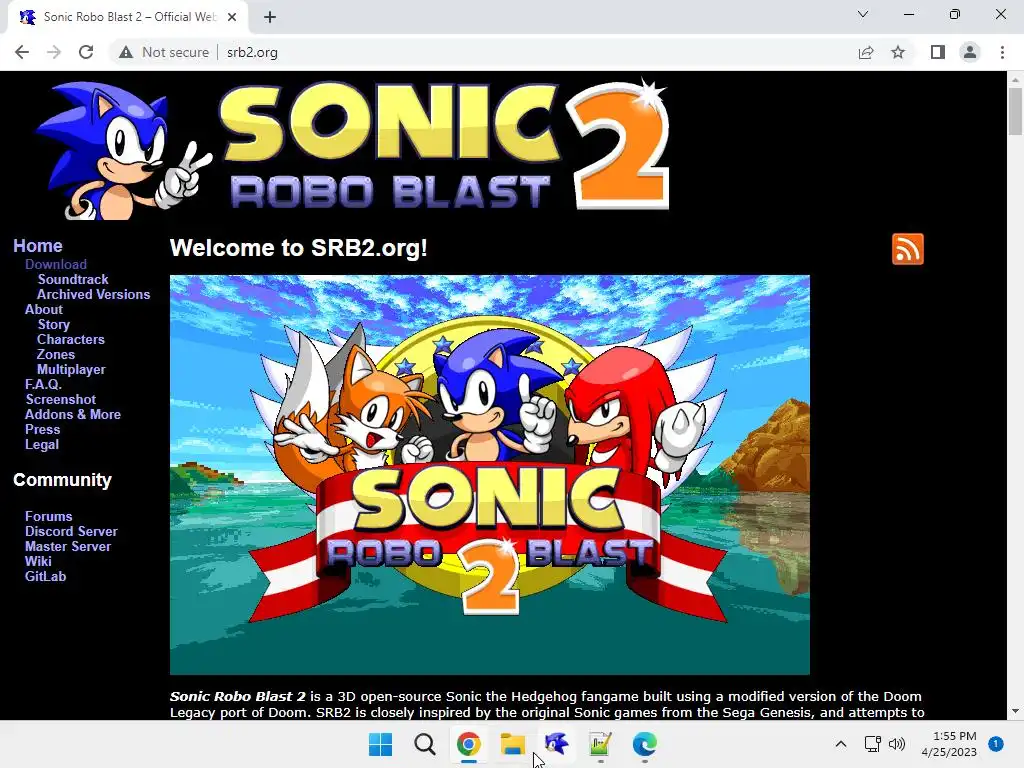Reload the srb2.org page
Screen dimensions: 1024x768
tap(86, 52)
